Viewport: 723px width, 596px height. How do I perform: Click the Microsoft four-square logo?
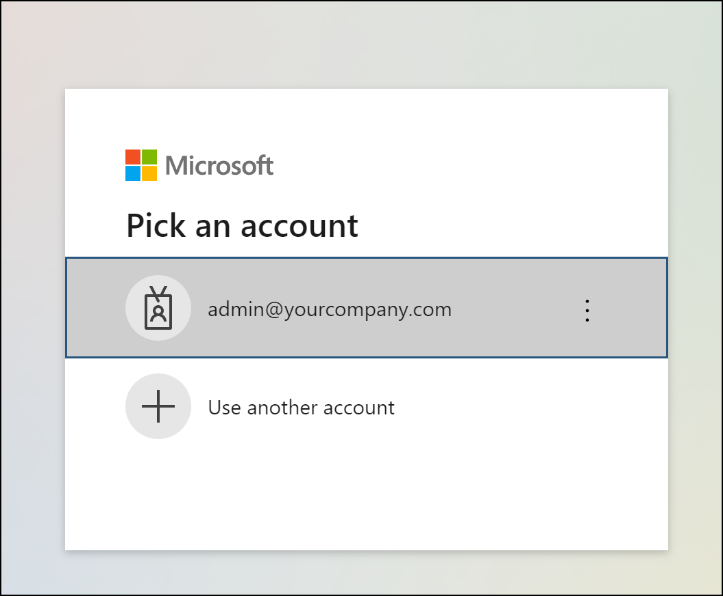141,165
